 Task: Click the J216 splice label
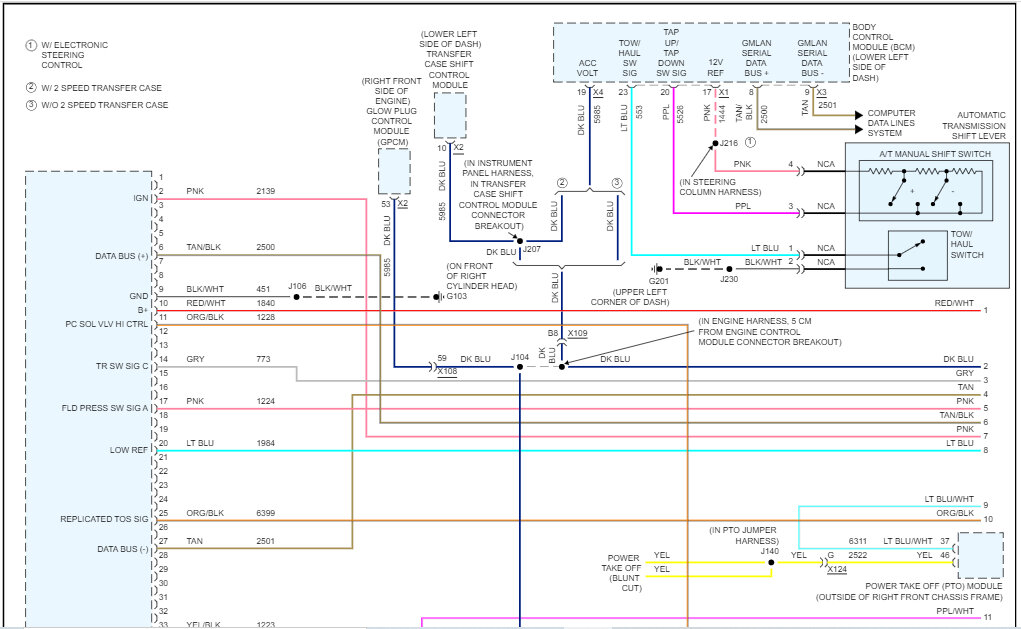point(729,143)
